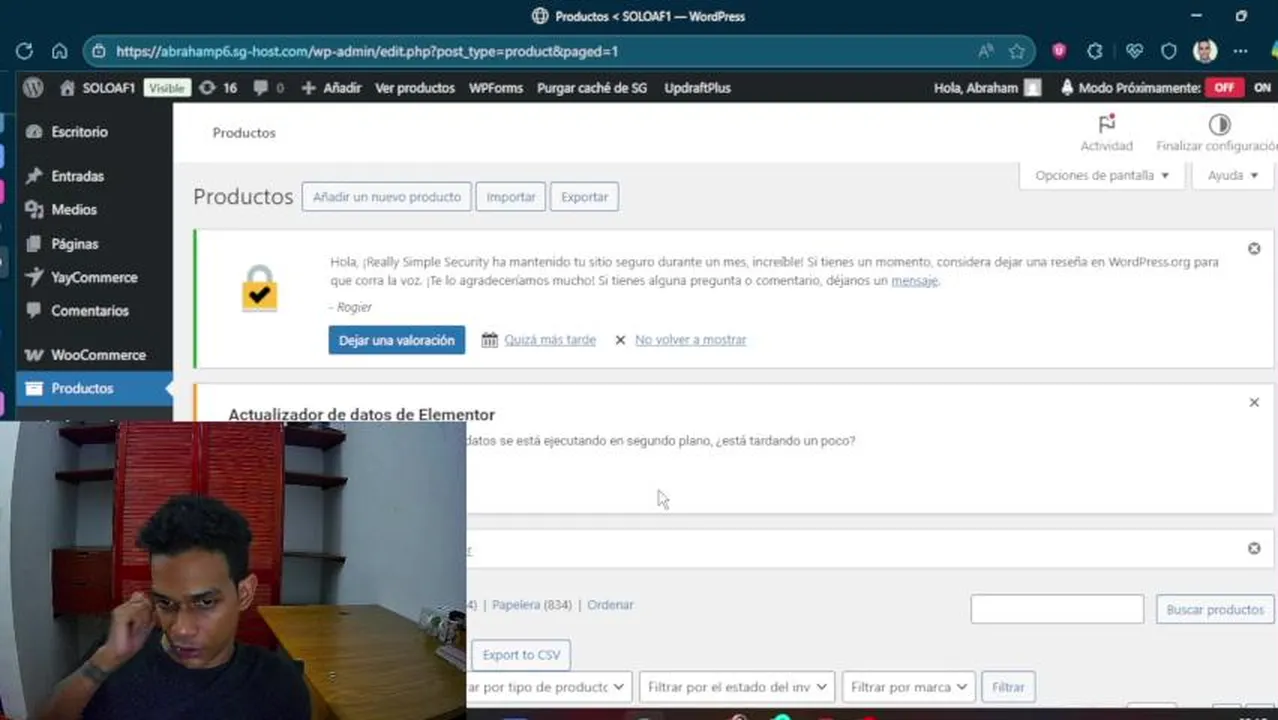Screen dimensions: 1278x720
Task: Open the Actividad flag panel
Action: 1106,133
